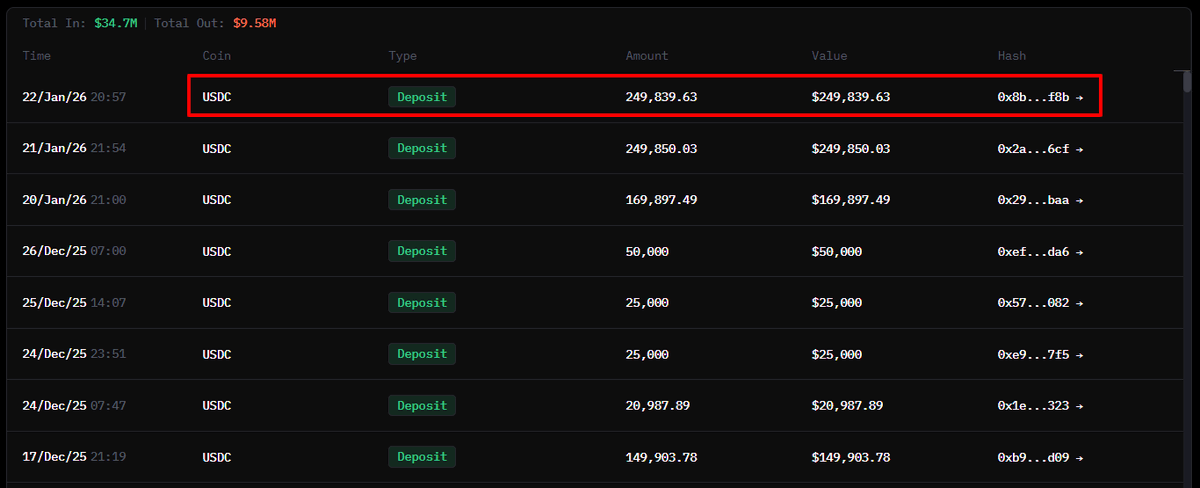Open transaction hash 0x2a...6cf link
Image resolution: width=1200 pixels, height=488 pixels.
[1040, 148]
